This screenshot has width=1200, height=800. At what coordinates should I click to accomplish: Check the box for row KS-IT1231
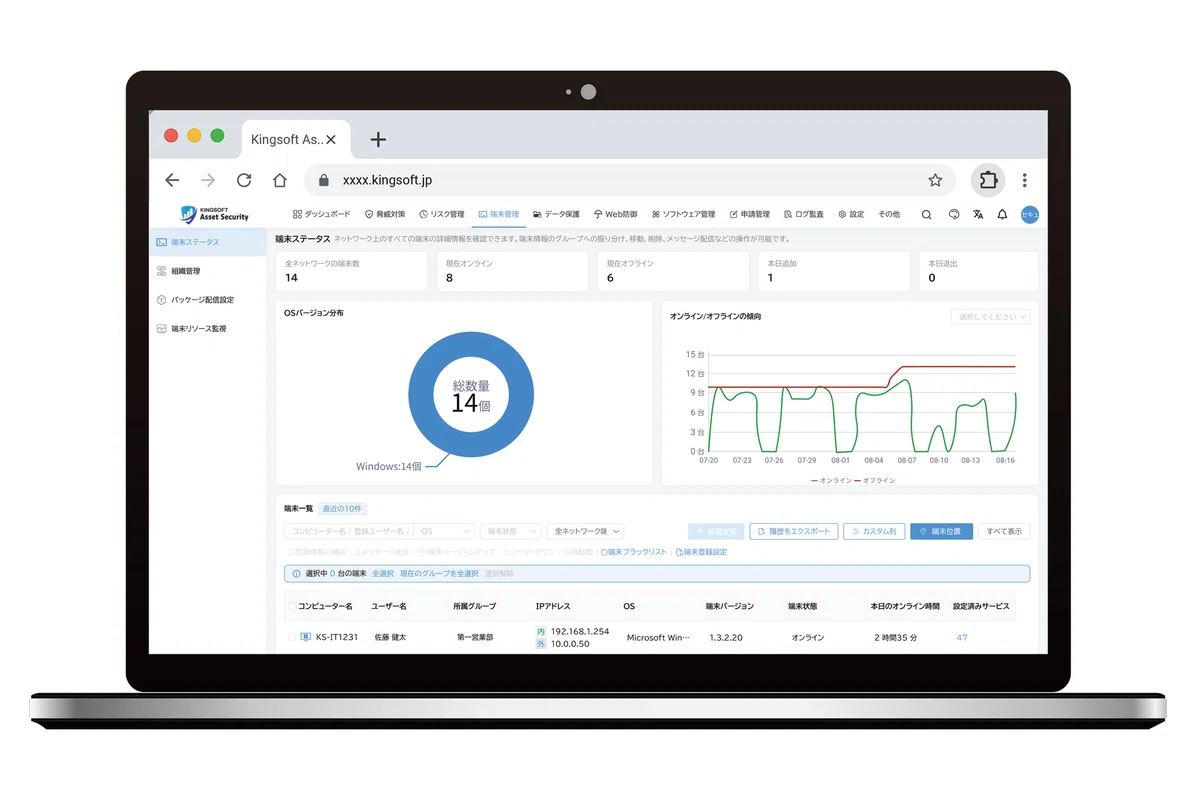292,637
